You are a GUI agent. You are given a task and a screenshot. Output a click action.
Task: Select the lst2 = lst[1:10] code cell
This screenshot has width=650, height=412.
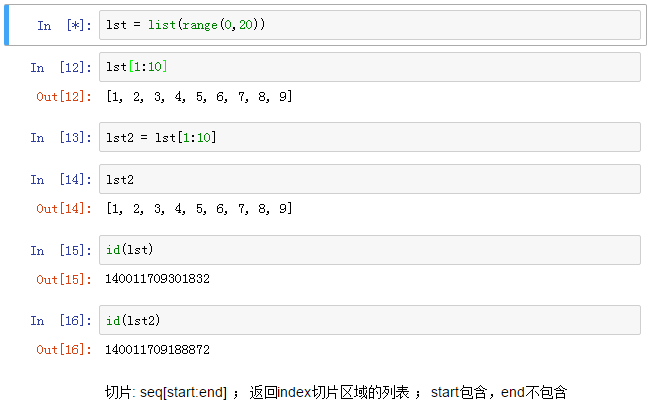[370, 137]
